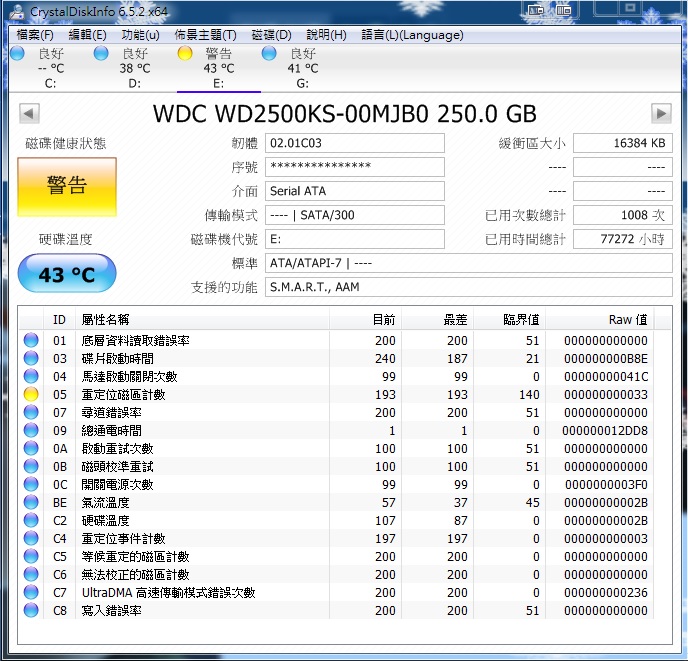
Task: Click status orb of attribute 0A
Action: point(31,448)
